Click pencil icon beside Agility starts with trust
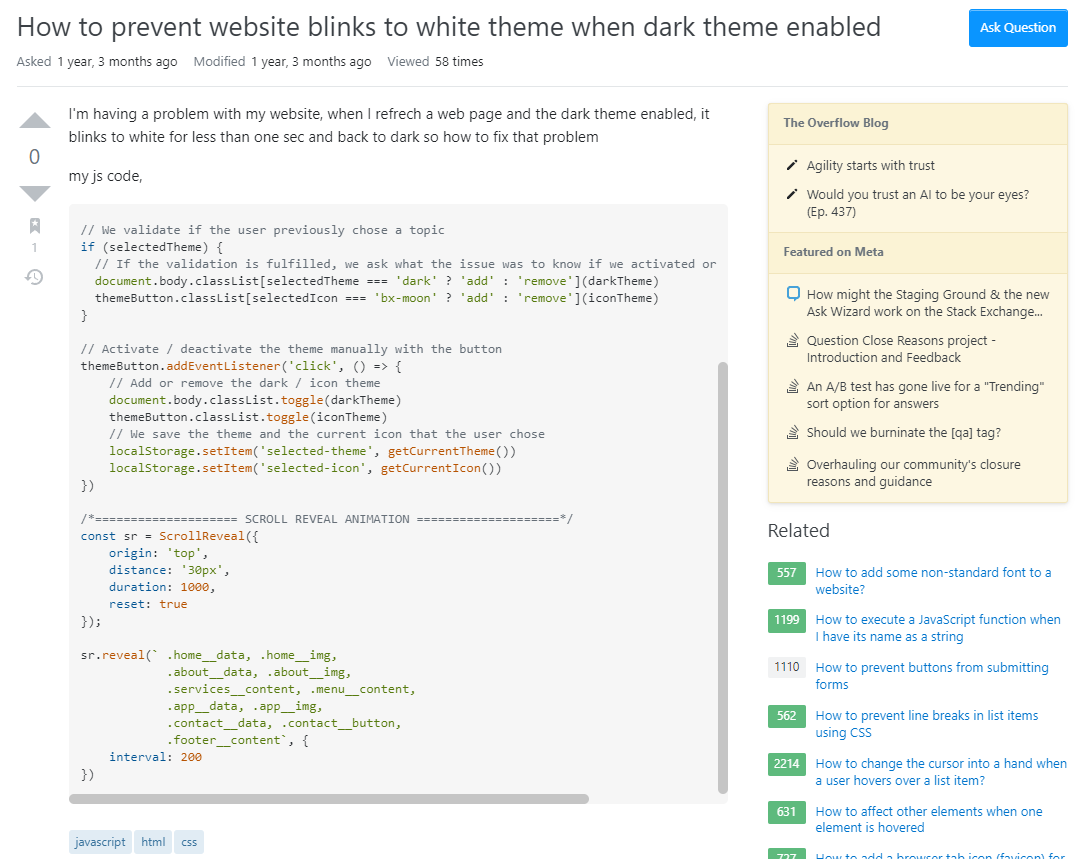The image size is (1081, 859). (x=792, y=166)
